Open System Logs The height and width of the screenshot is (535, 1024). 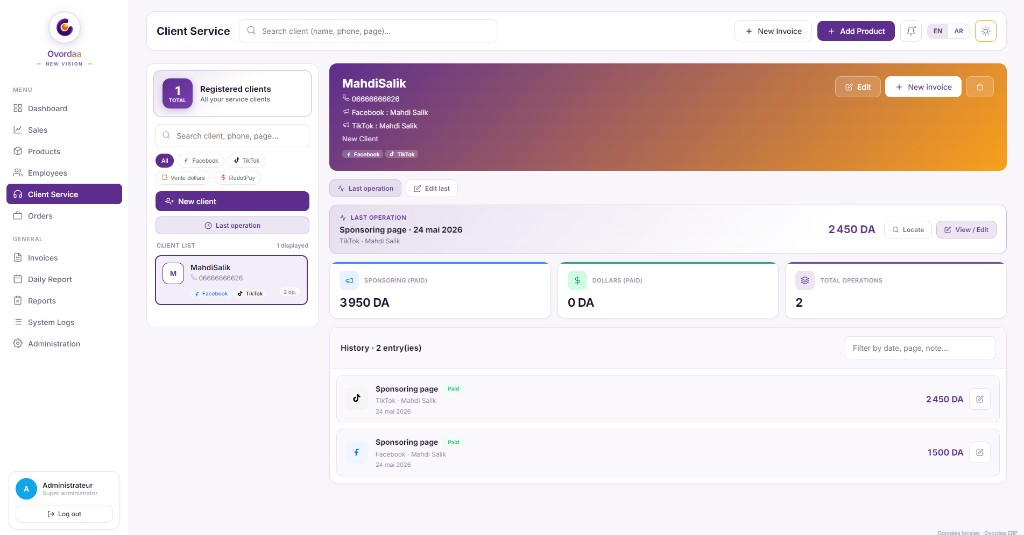[64, 323]
